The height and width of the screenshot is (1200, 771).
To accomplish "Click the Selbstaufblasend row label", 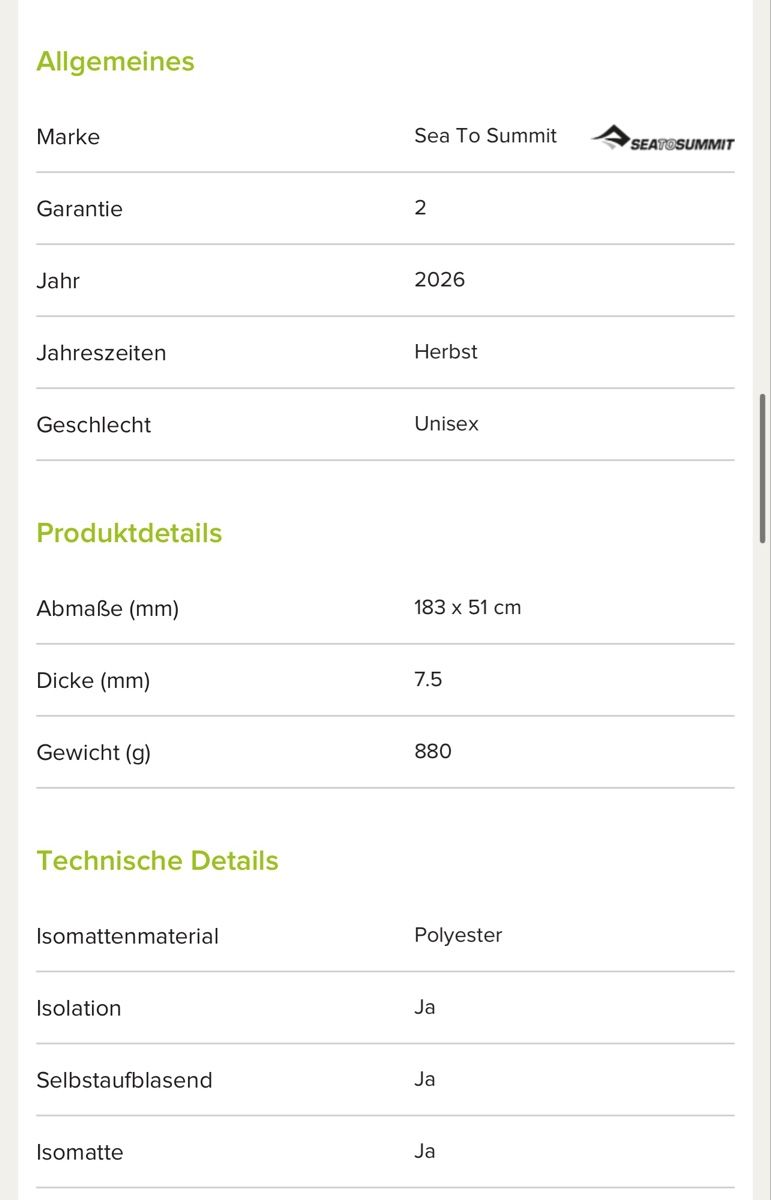I will tap(124, 1080).
